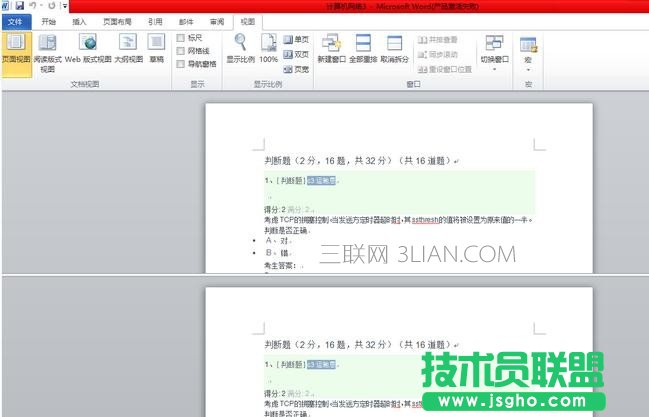Click highlighted text after [判断题] in lower pane
Viewport: 649px width, 417px height.
pyautogui.click(x=322, y=364)
